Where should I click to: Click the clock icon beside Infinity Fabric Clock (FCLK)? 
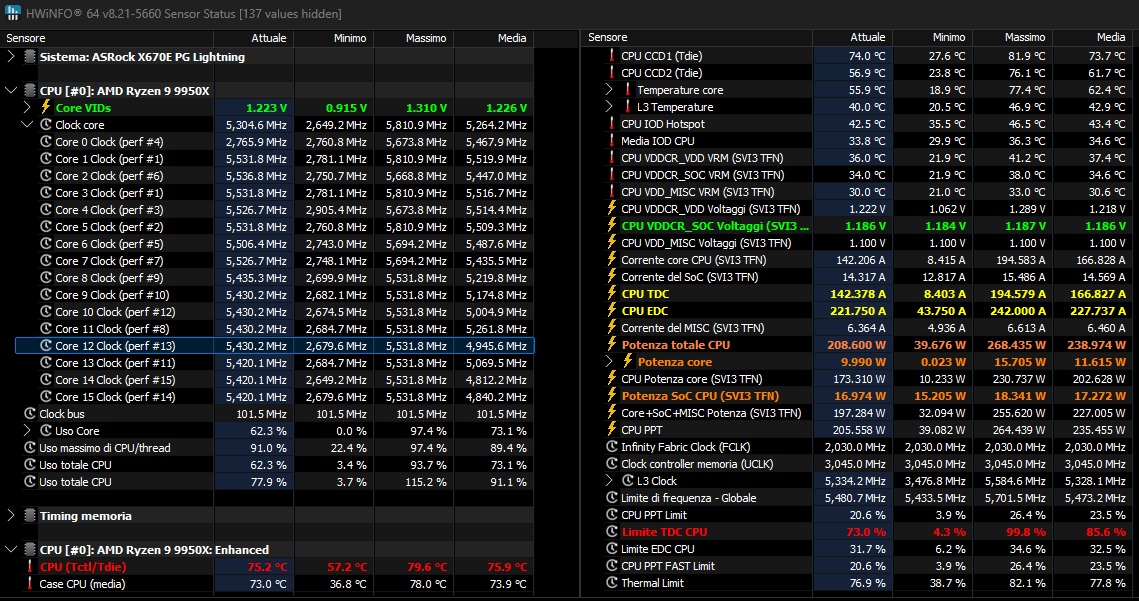(612, 447)
